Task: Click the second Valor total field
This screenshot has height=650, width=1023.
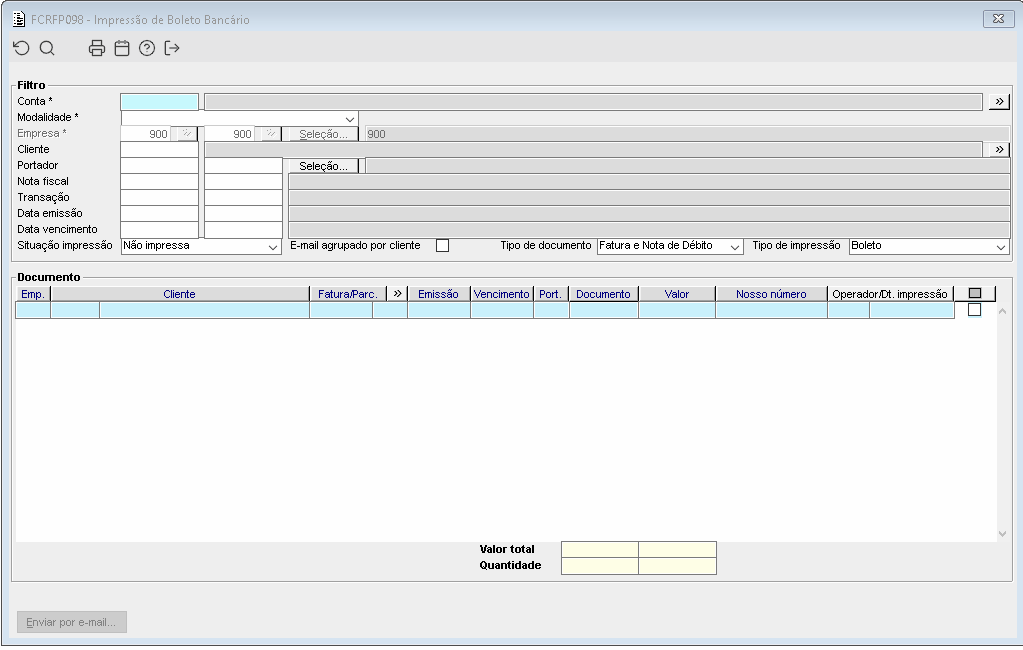Action: click(x=677, y=549)
